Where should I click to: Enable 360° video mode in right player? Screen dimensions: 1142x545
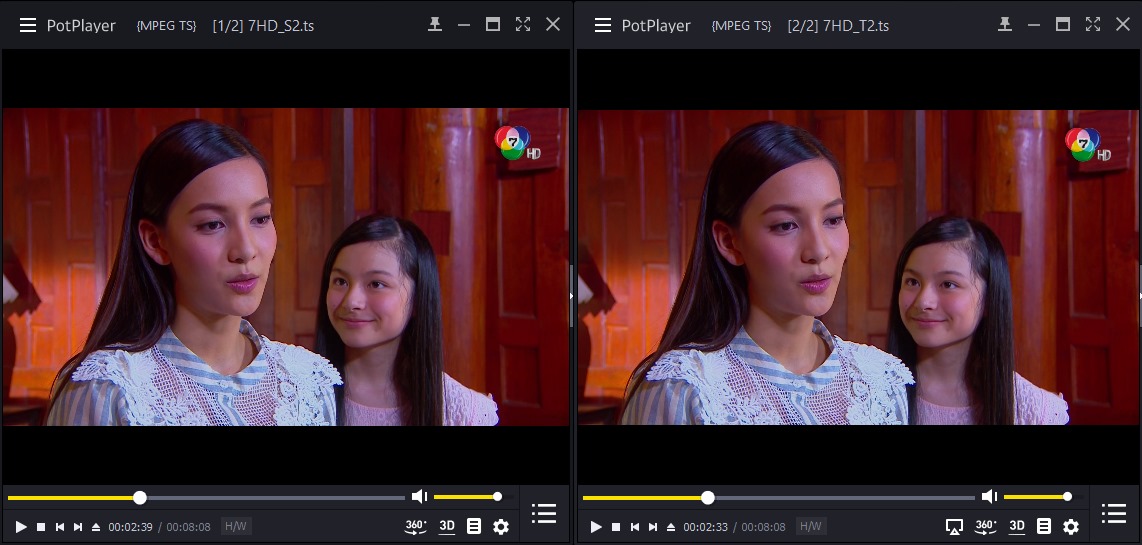(986, 526)
